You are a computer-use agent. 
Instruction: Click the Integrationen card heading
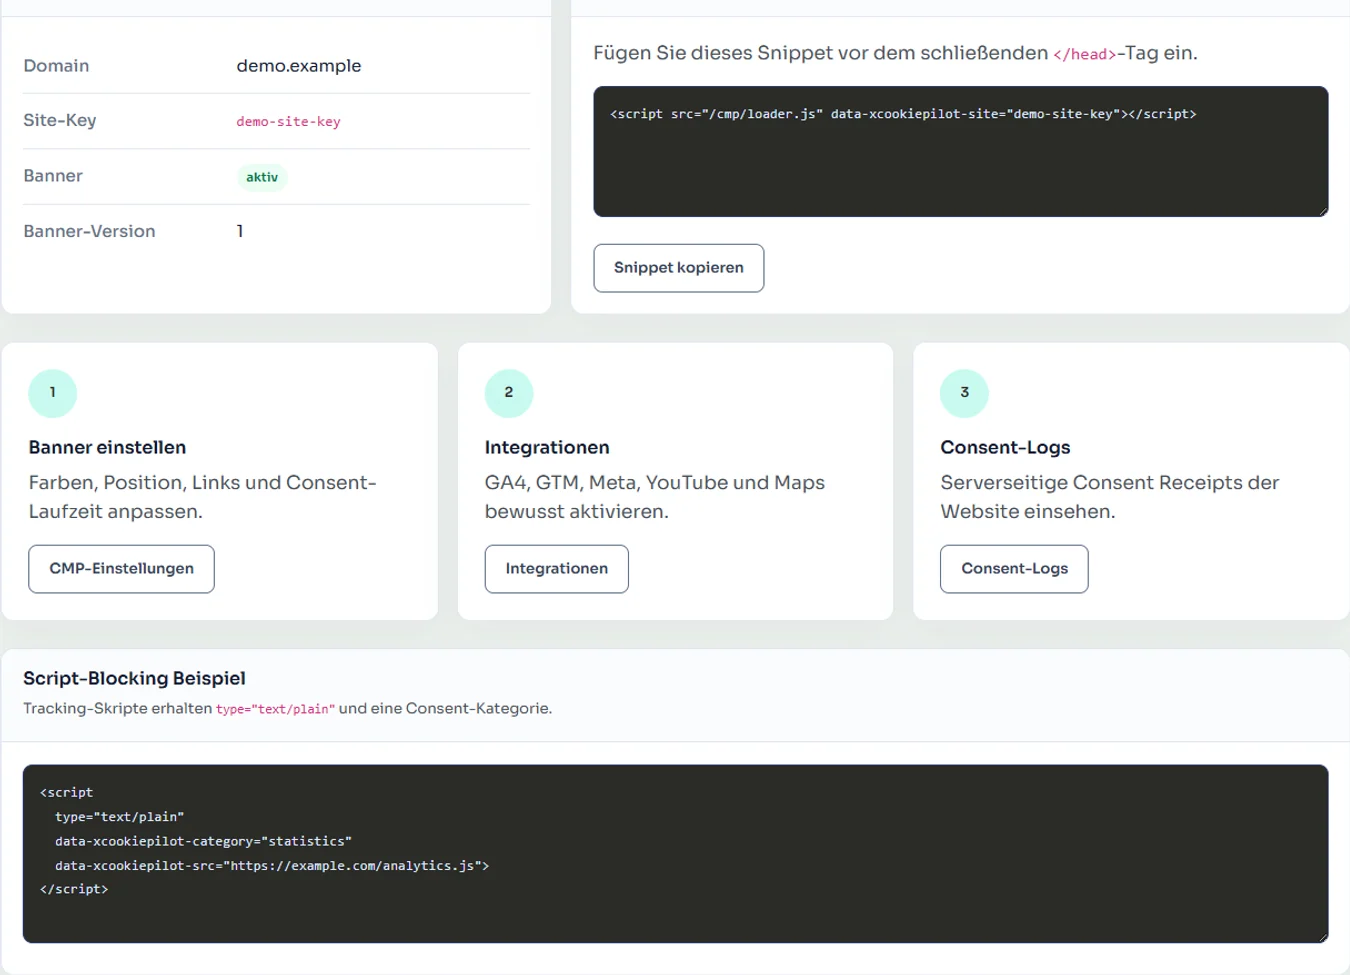[x=547, y=447]
